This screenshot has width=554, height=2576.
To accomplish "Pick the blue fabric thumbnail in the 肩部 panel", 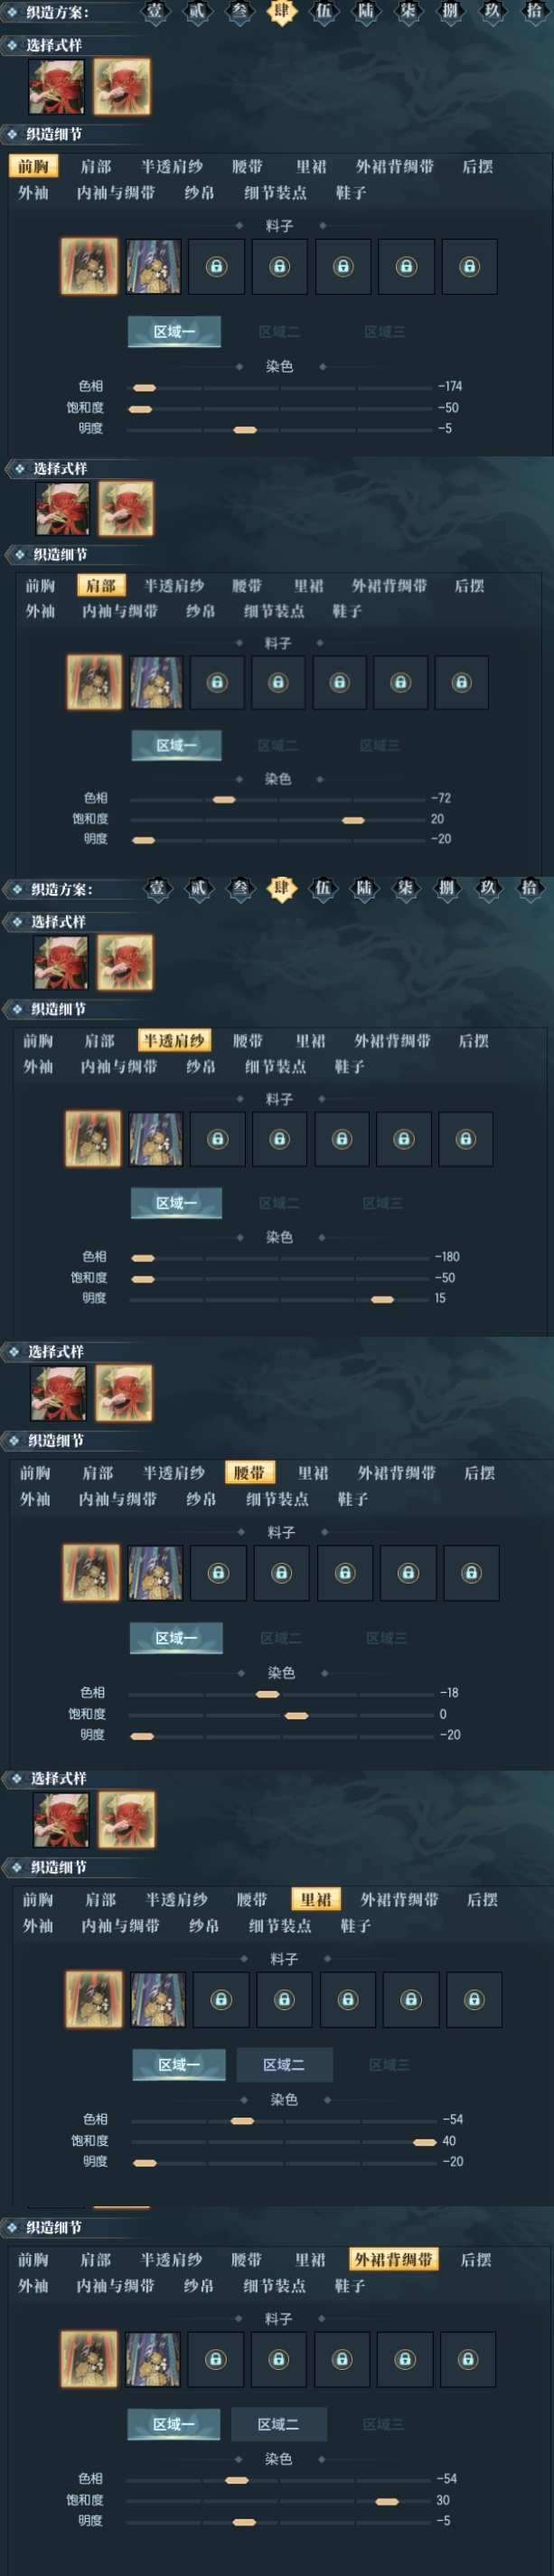I will [x=156, y=682].
